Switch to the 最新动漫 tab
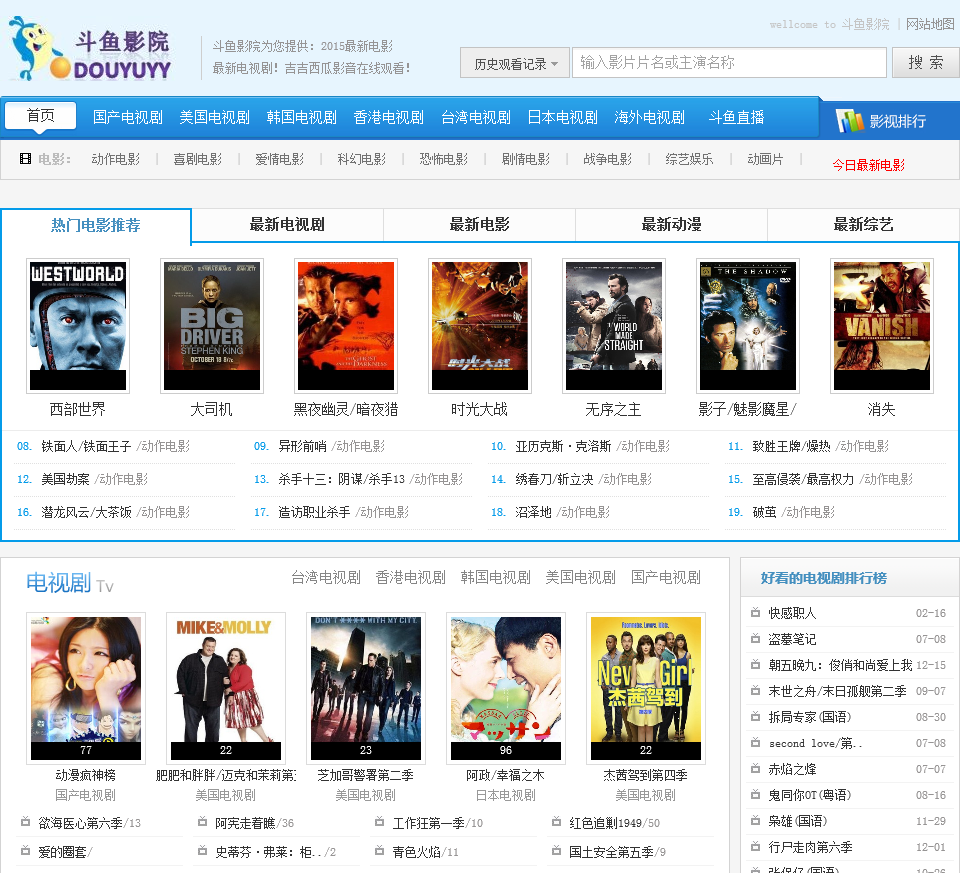 click(672, 225)
